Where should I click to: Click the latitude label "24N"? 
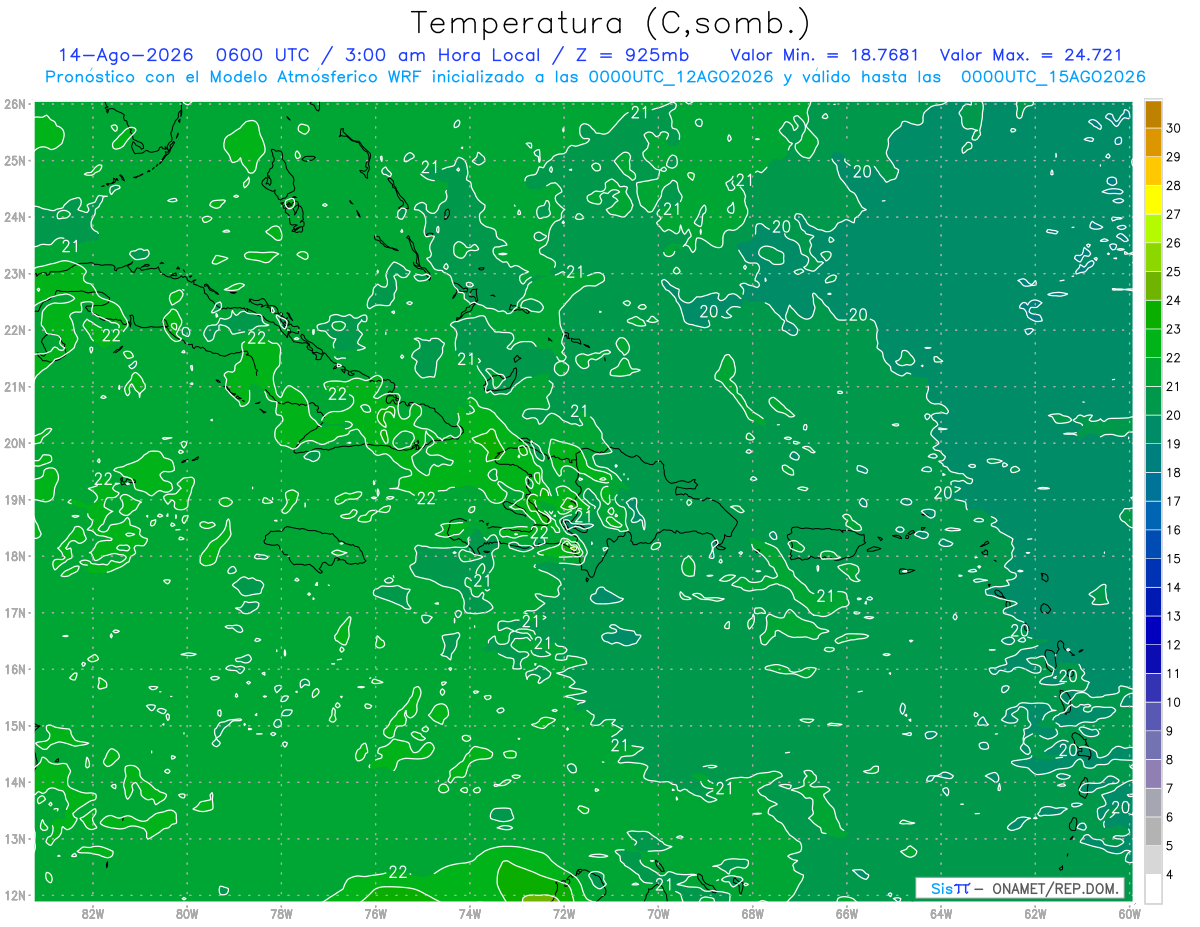pos(15,217)
